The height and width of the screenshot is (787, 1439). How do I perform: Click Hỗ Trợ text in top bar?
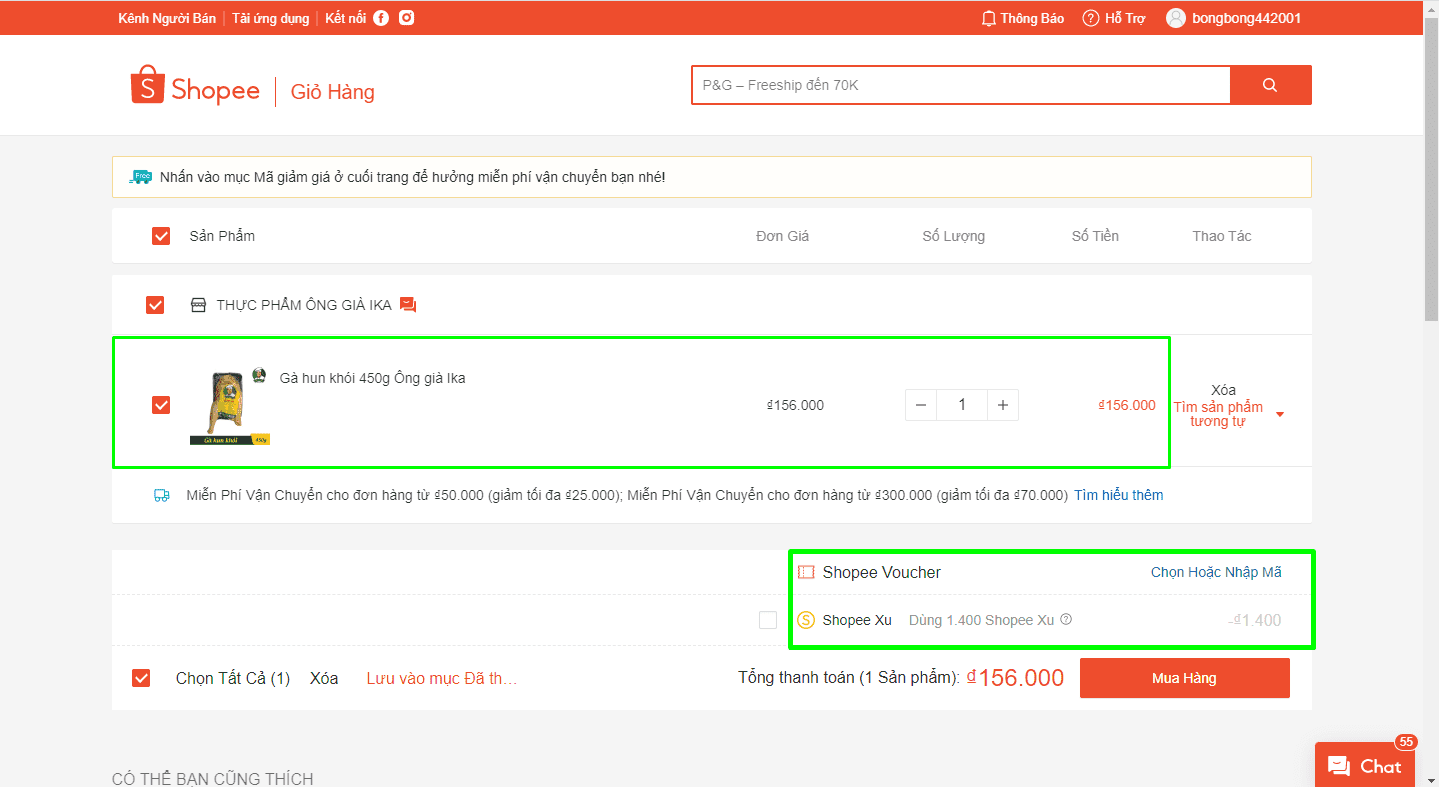pos(1125,18)
